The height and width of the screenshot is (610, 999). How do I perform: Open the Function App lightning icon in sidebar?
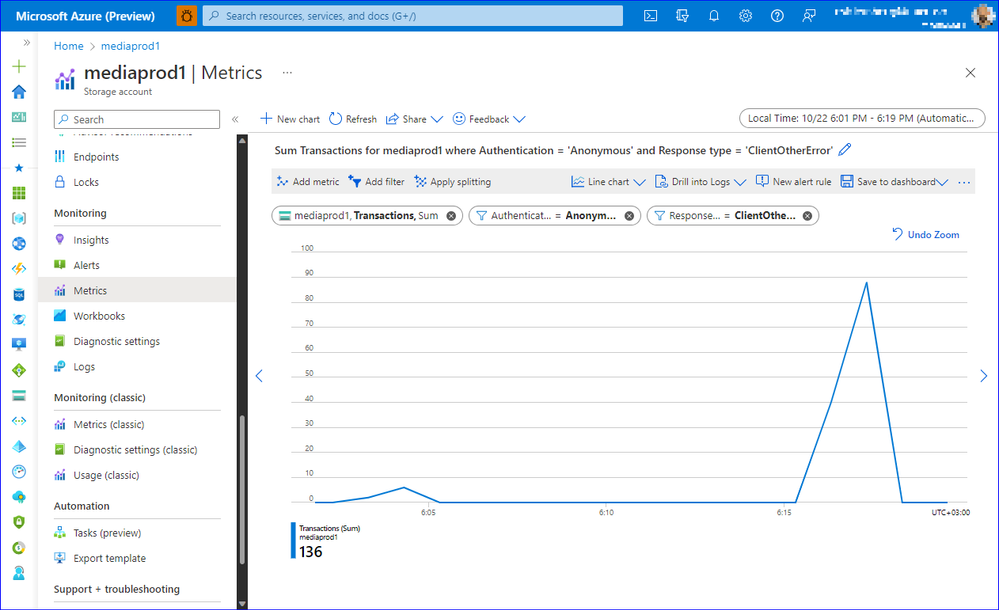pos(19,269)
